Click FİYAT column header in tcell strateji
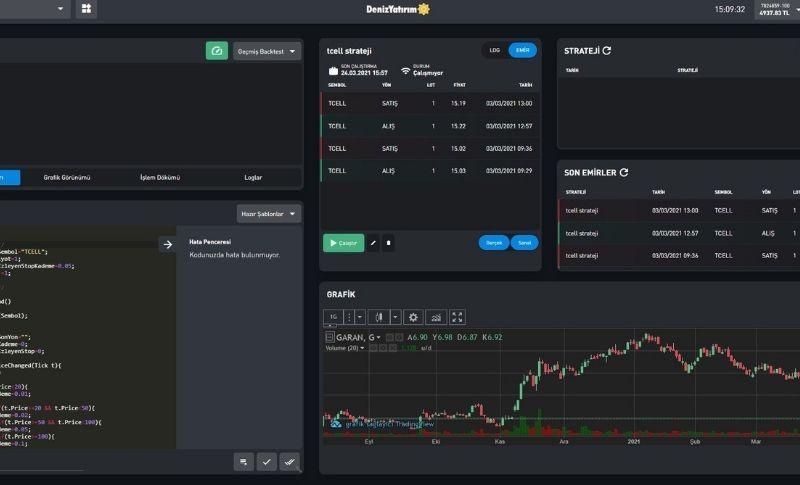 459,85
